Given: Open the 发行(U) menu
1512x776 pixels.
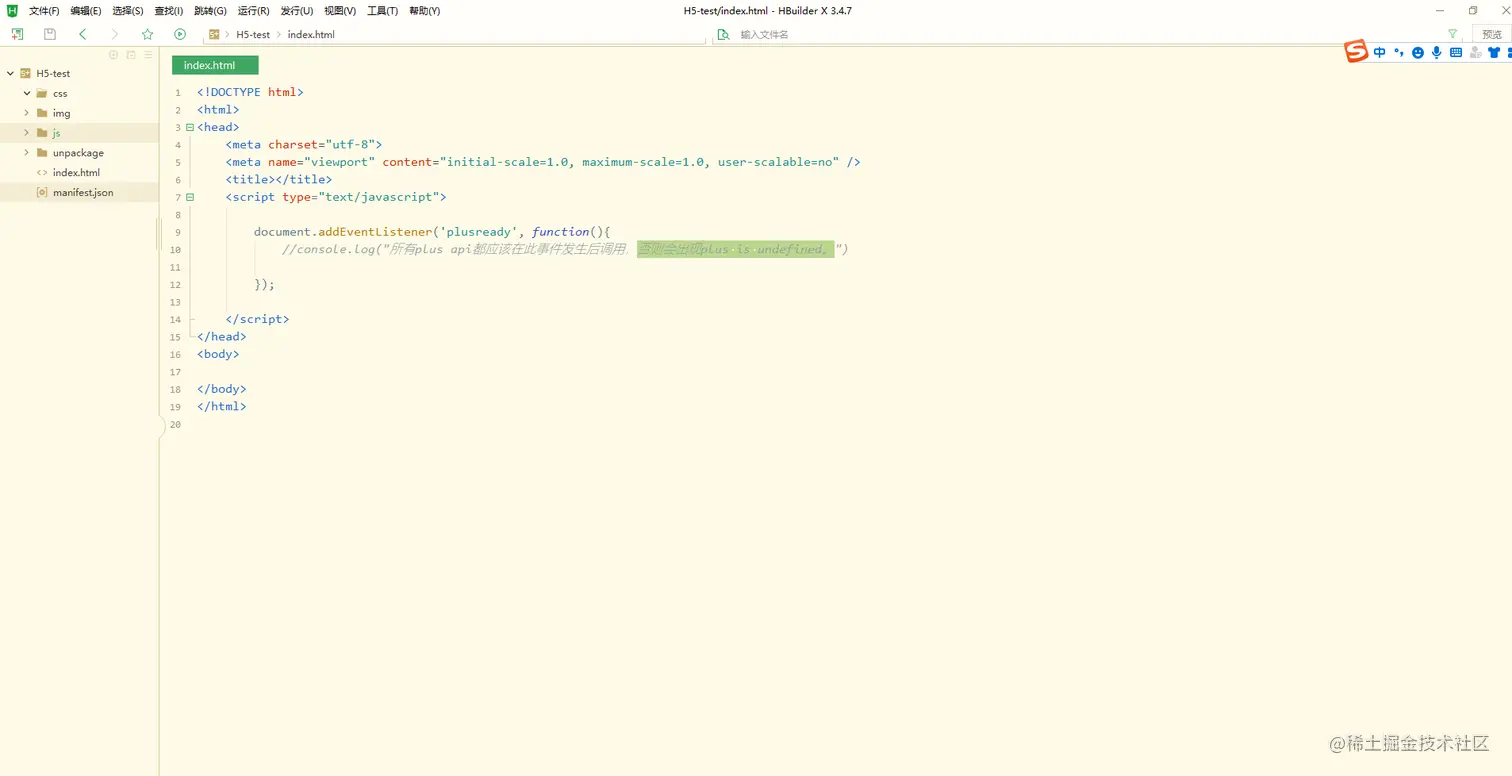Looking at the screenshot, I should [x=297, y=11].
